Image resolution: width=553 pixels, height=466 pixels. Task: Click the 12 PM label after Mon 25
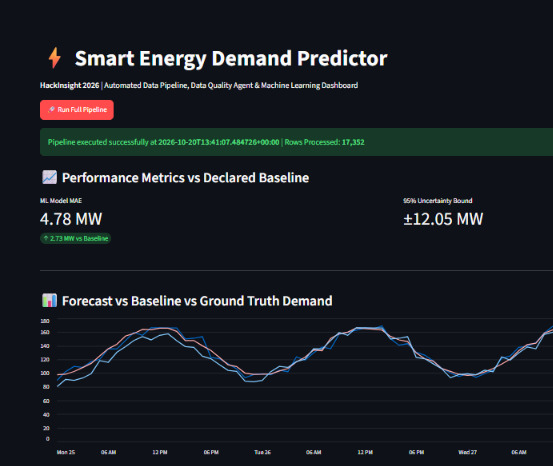click(160, 452)
